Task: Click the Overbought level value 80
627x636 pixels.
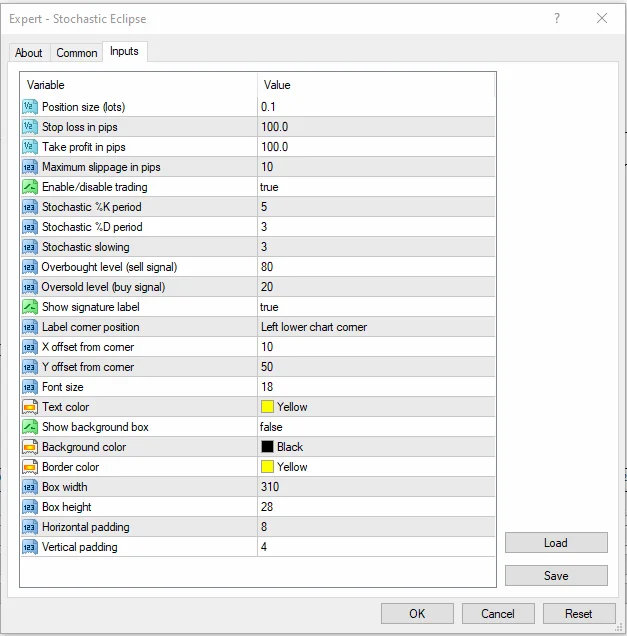Action: pyautogui.click(x=376, y=267)
